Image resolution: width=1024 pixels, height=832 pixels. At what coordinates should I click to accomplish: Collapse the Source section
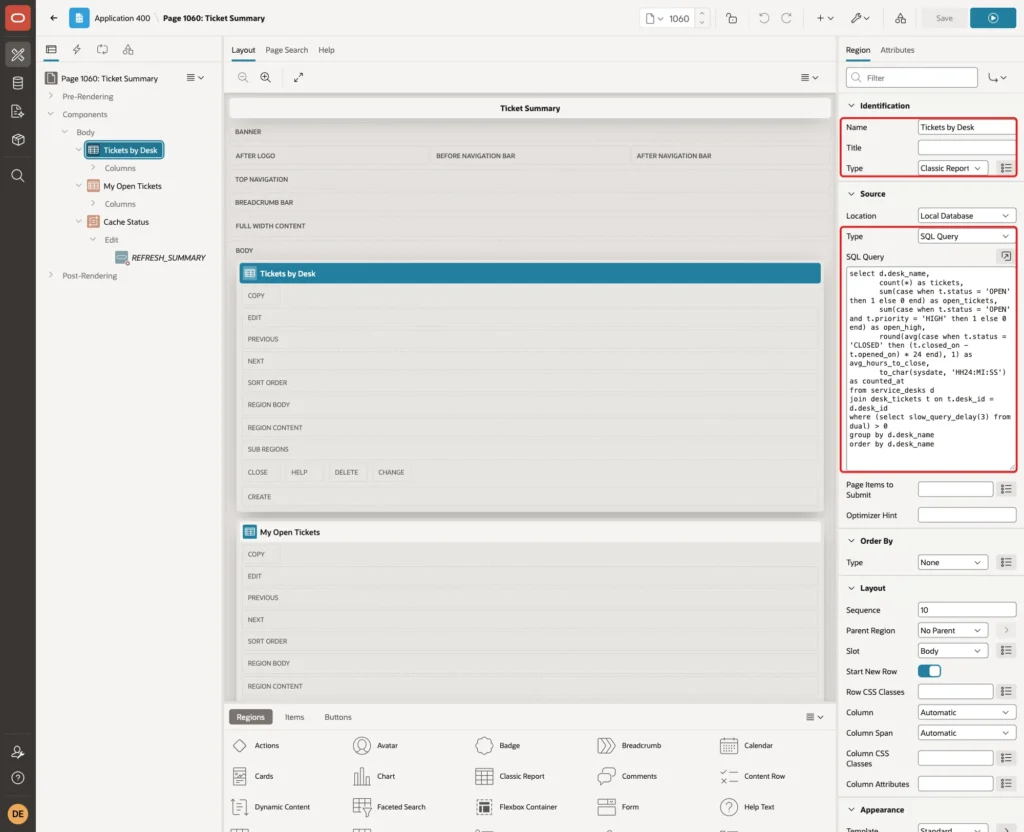point(851,194)
